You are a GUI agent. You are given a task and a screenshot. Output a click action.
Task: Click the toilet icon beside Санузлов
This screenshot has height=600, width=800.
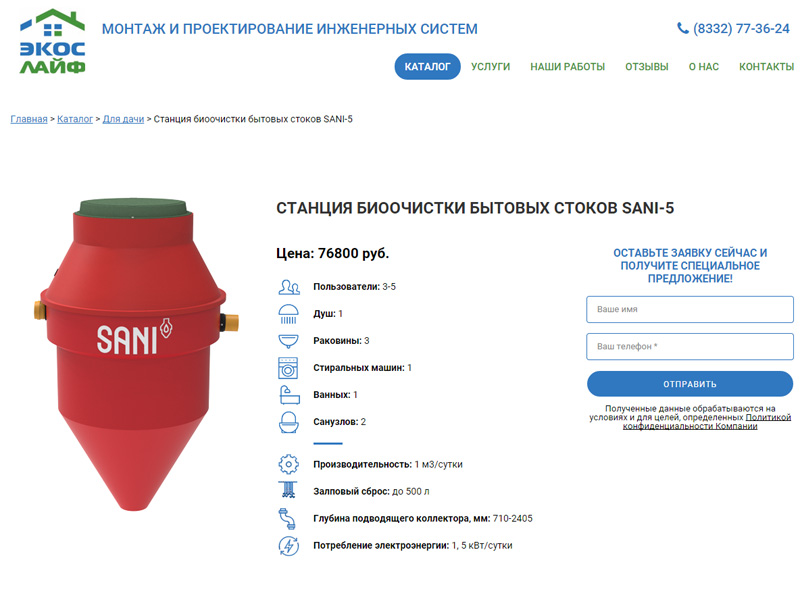coord(288,422)
